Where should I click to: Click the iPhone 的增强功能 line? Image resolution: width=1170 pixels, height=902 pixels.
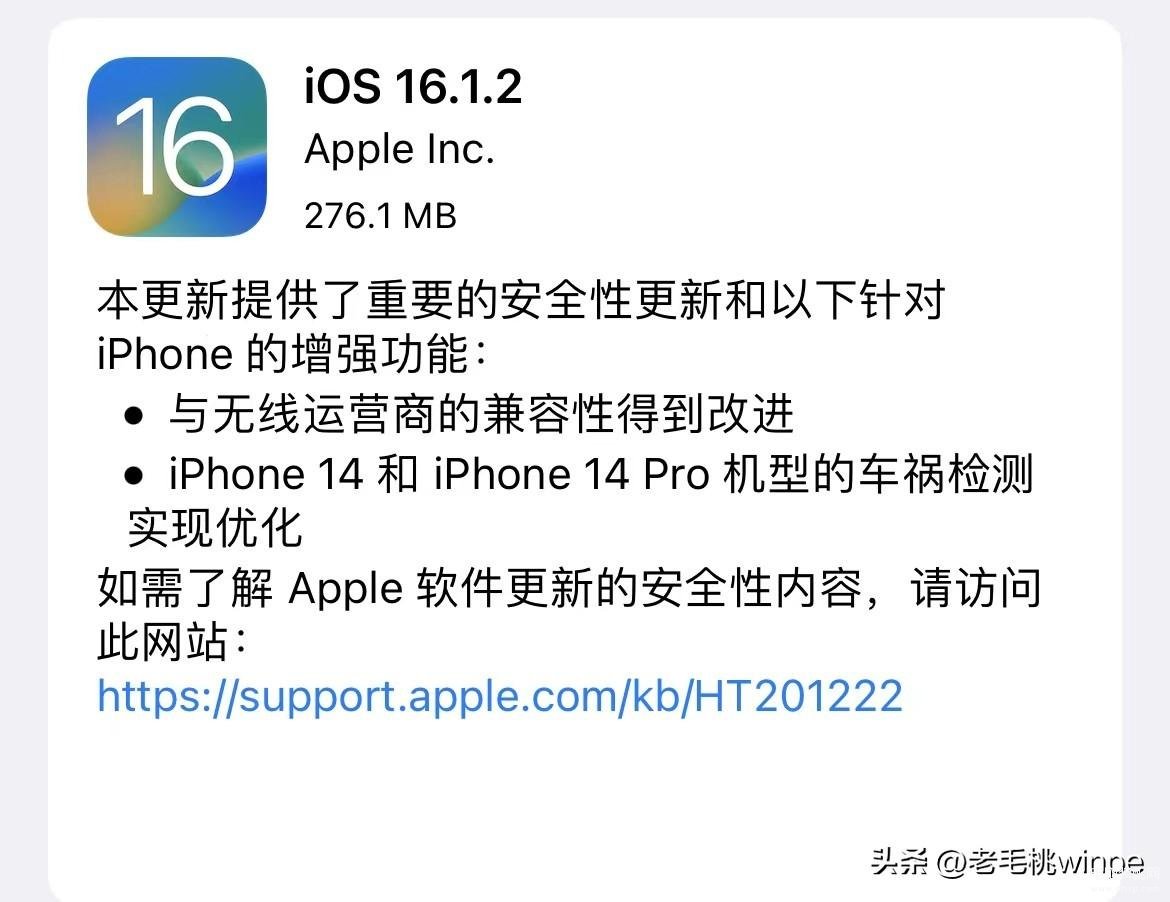click(x=292, y=354)
